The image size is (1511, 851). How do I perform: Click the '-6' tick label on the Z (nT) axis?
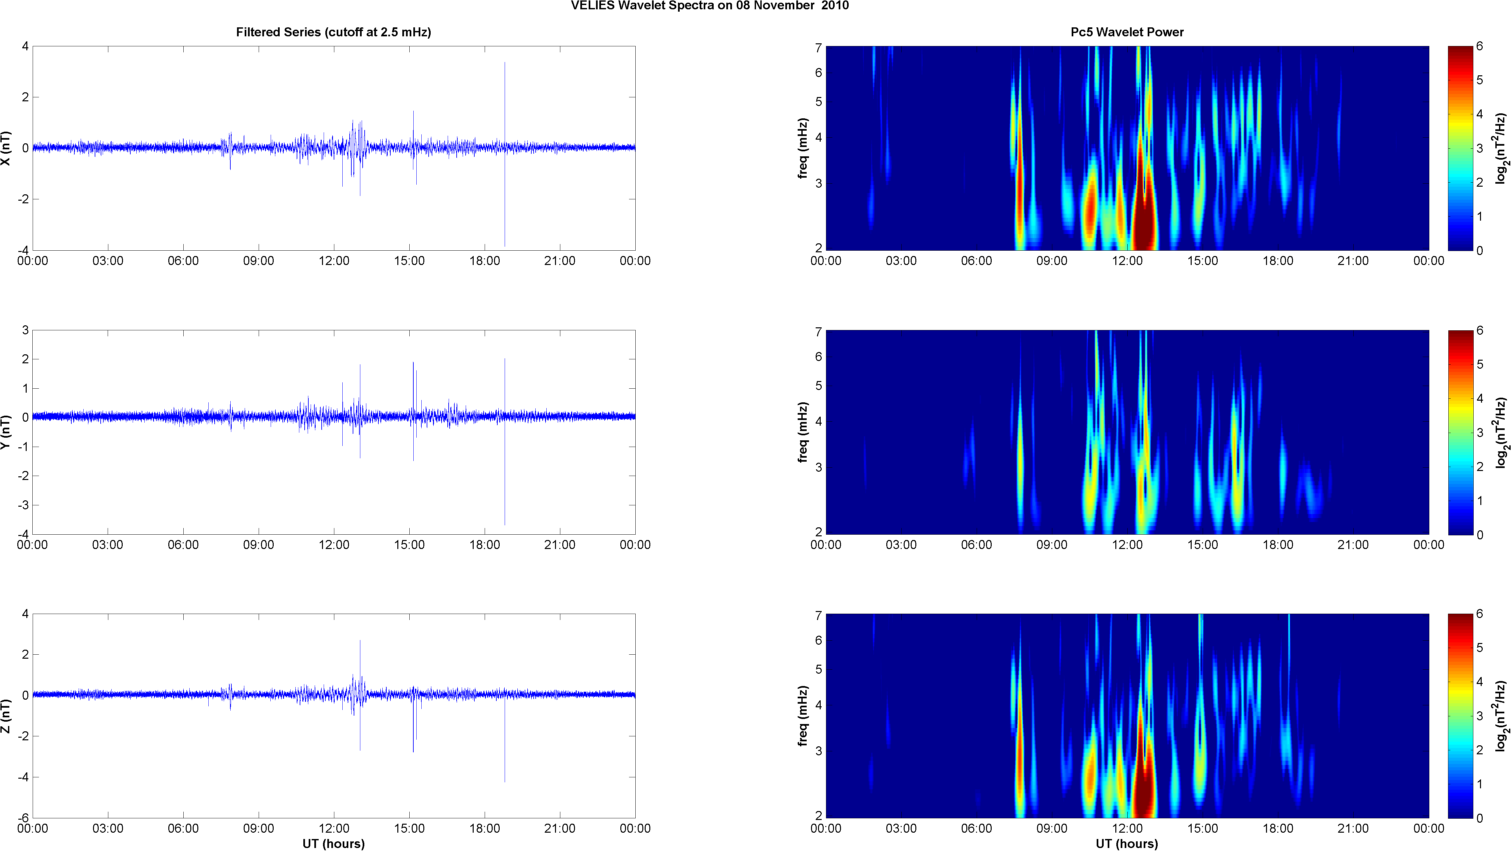(x=22, y=818)
